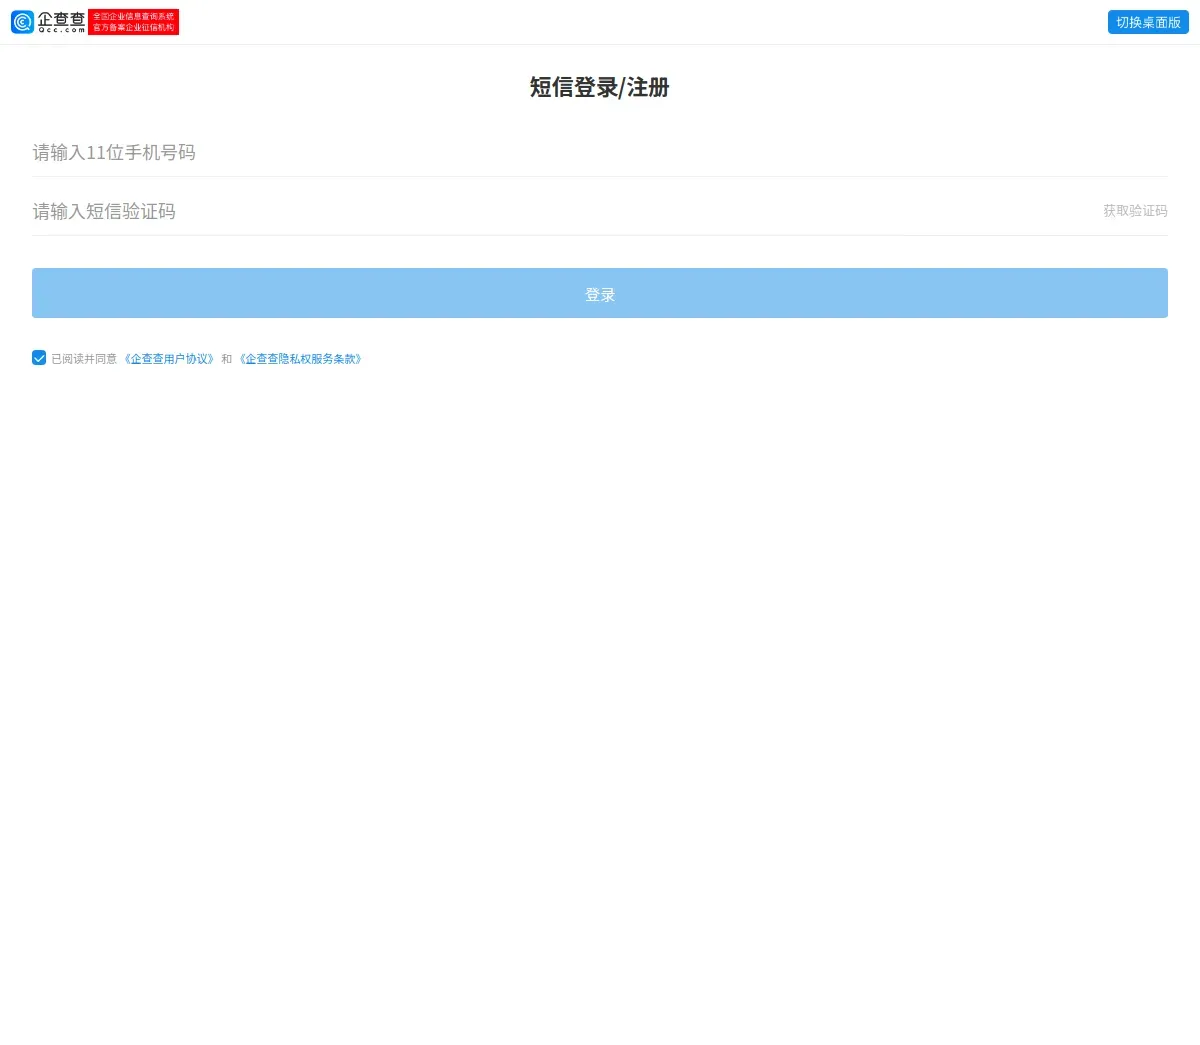The height and width of the screenshot is (1045, 1200).
Task: Request code with 获取验证码
Action: (1135, 211)
